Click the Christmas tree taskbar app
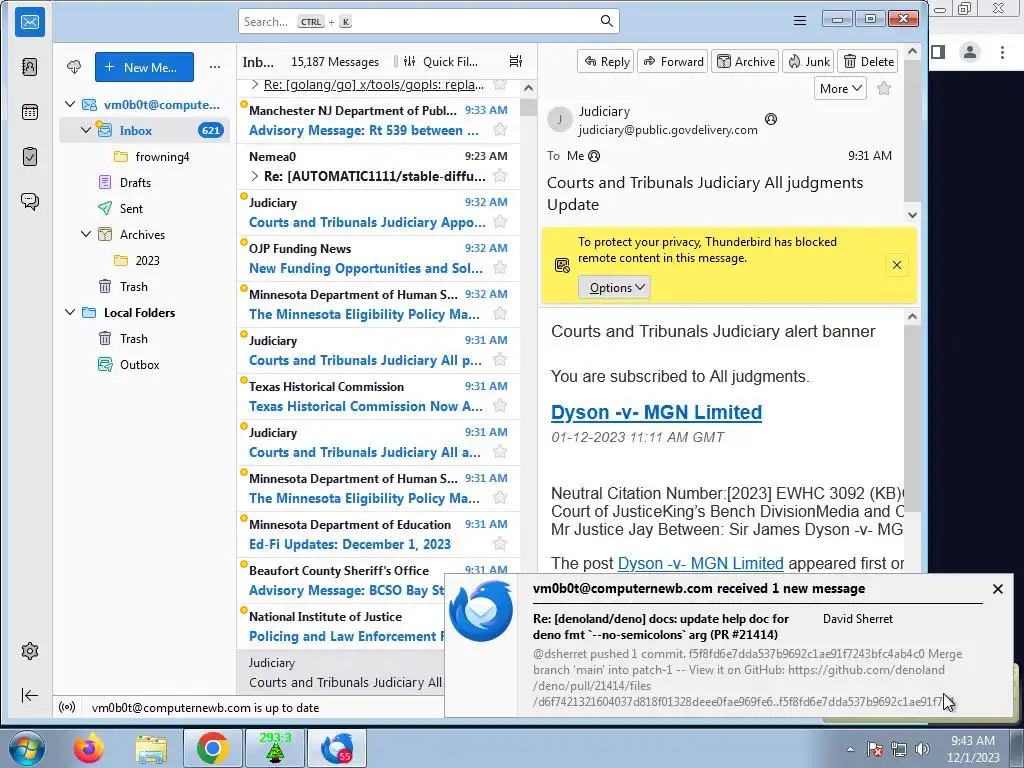Screen dimensions: 1024x768 point(274,748)
